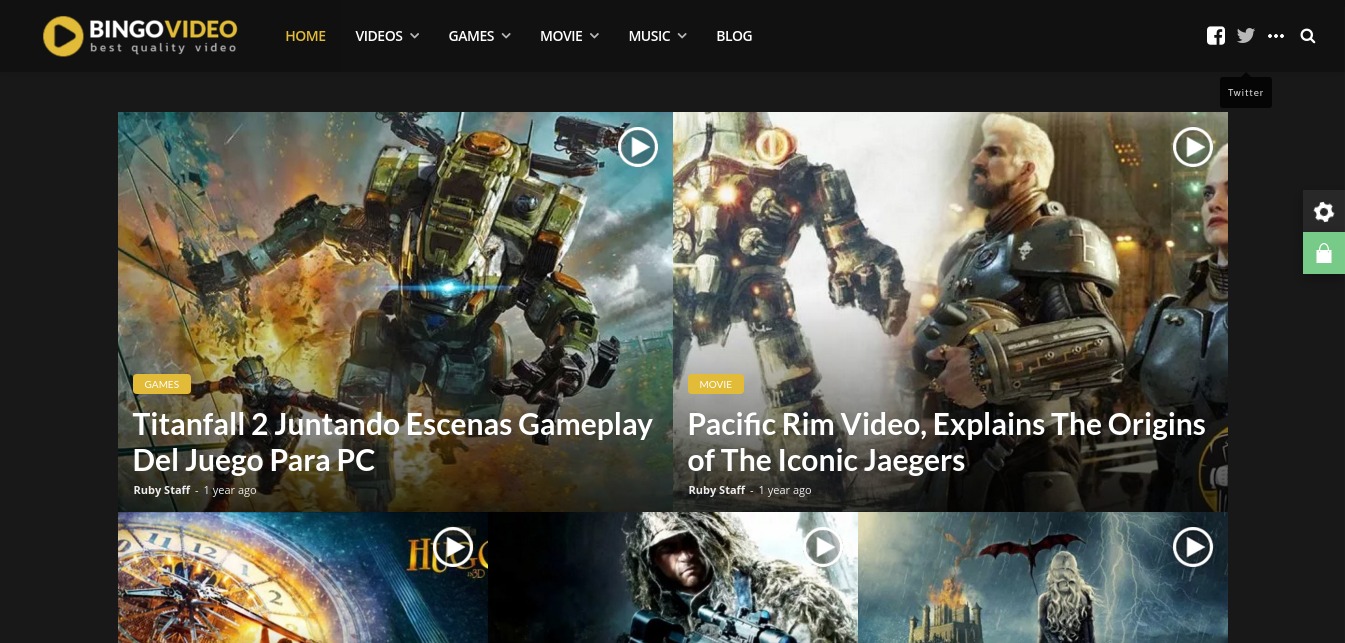
Task: Show more social links via ellipsis icon
Action: [1275, 36]
